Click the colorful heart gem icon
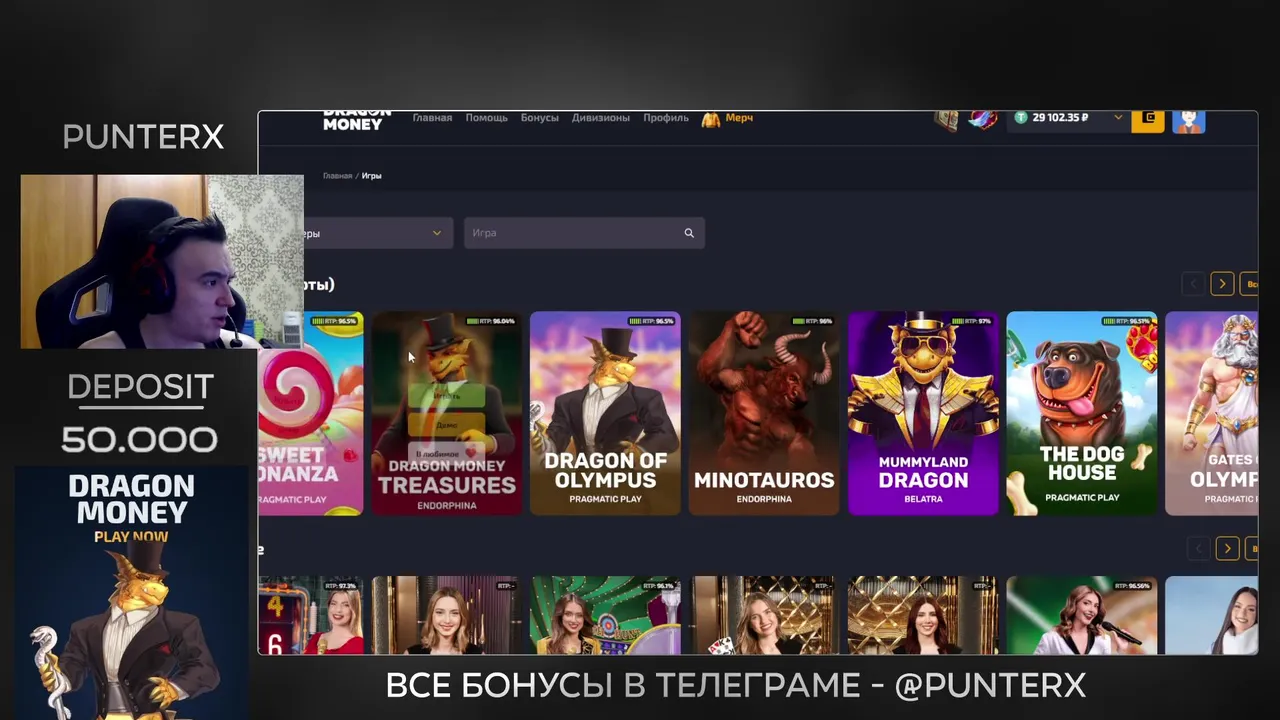This screenshot has width=1280, height=720. [984, 120]
